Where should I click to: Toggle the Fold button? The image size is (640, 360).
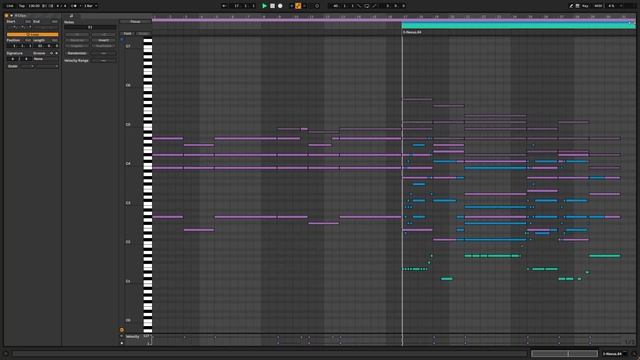click(x=128, y=33)
